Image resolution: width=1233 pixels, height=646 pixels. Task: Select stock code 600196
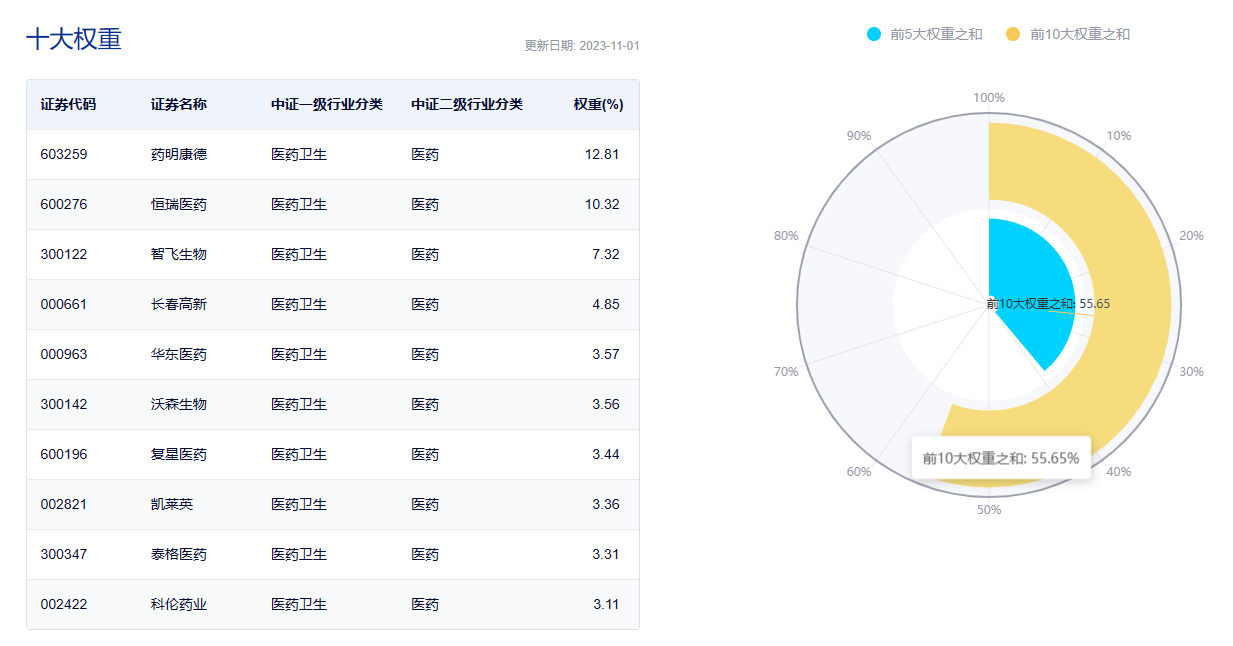pyautogui.click(x=64, y=454)
